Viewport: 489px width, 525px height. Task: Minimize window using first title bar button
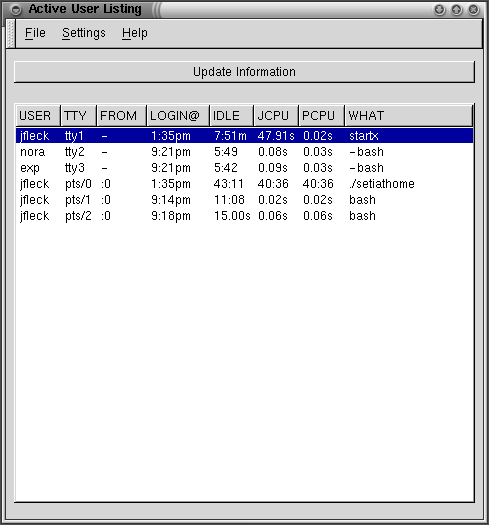(440, 10)
